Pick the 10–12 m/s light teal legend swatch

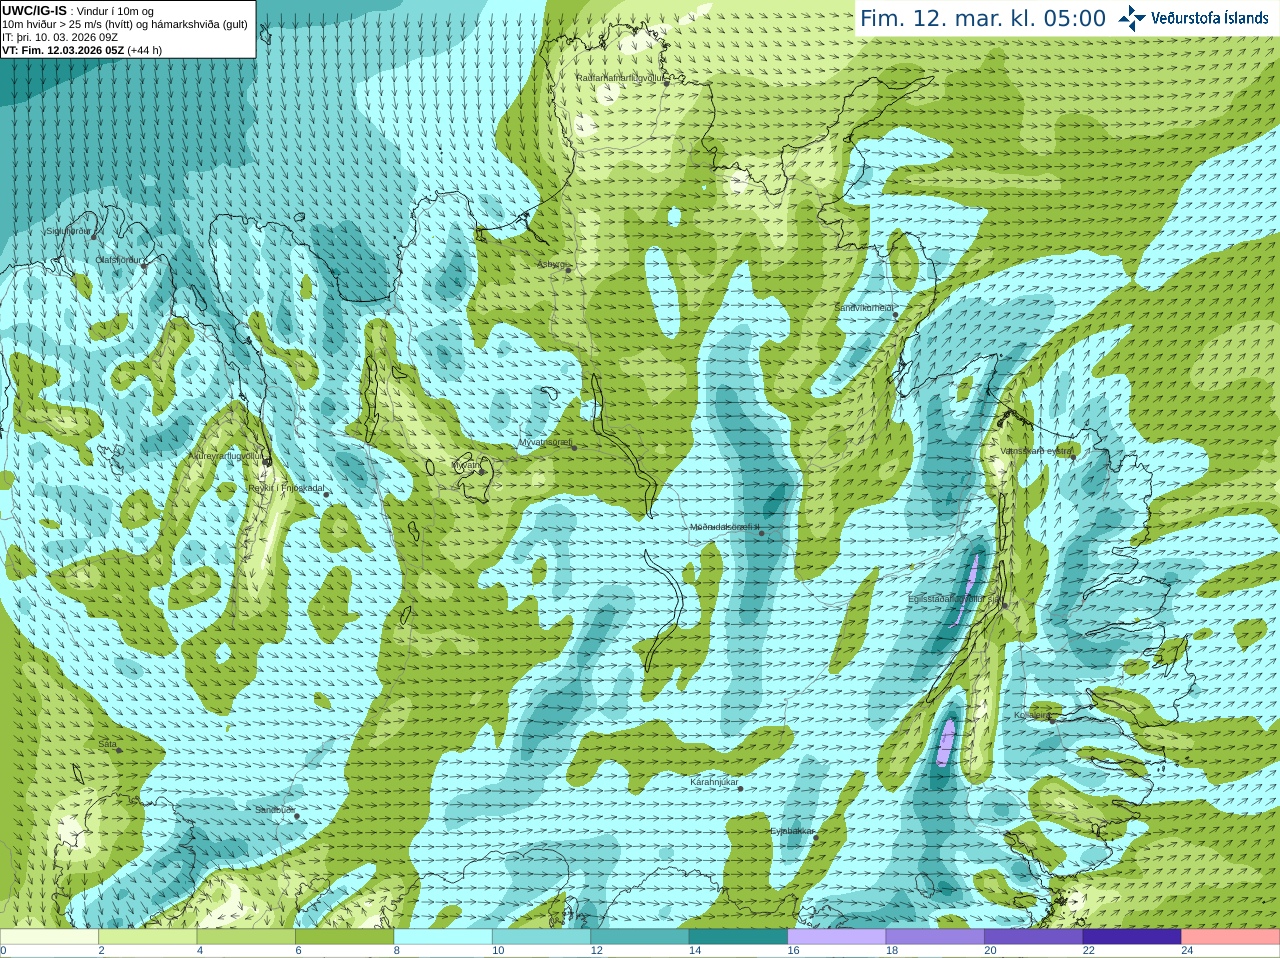[542, 937]
